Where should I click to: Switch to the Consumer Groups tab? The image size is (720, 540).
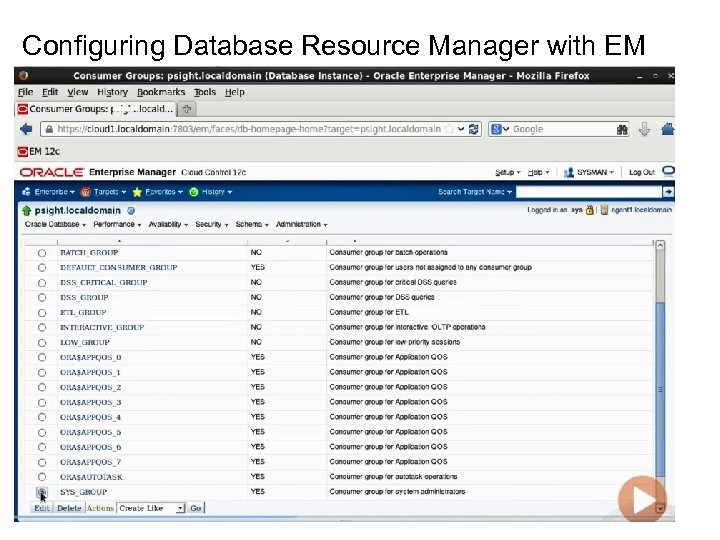click(x=96, y=109)
